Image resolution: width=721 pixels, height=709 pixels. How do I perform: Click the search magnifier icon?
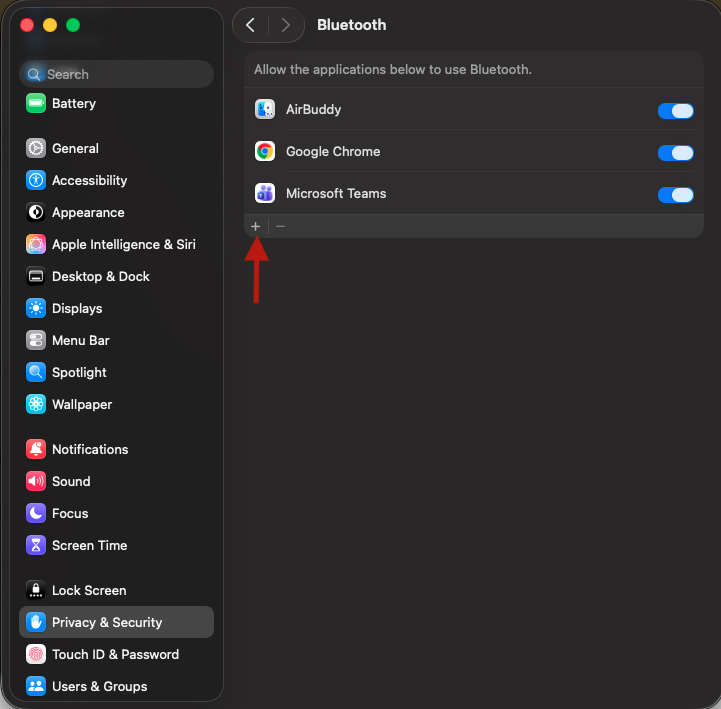pyautogui.click(x=34, y=74)
